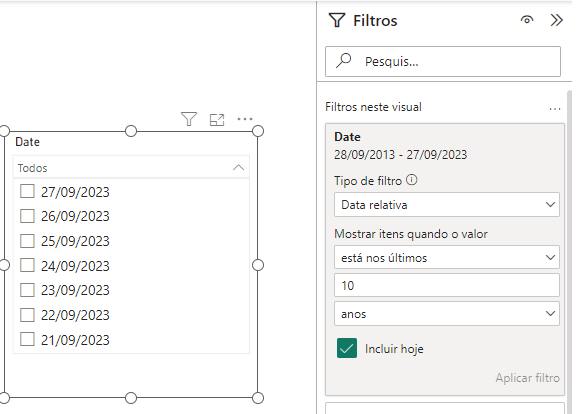Viewport: 581px width, 414px height.
Task: Open the está nos últimos dropdown
Action: pos(446,257)
